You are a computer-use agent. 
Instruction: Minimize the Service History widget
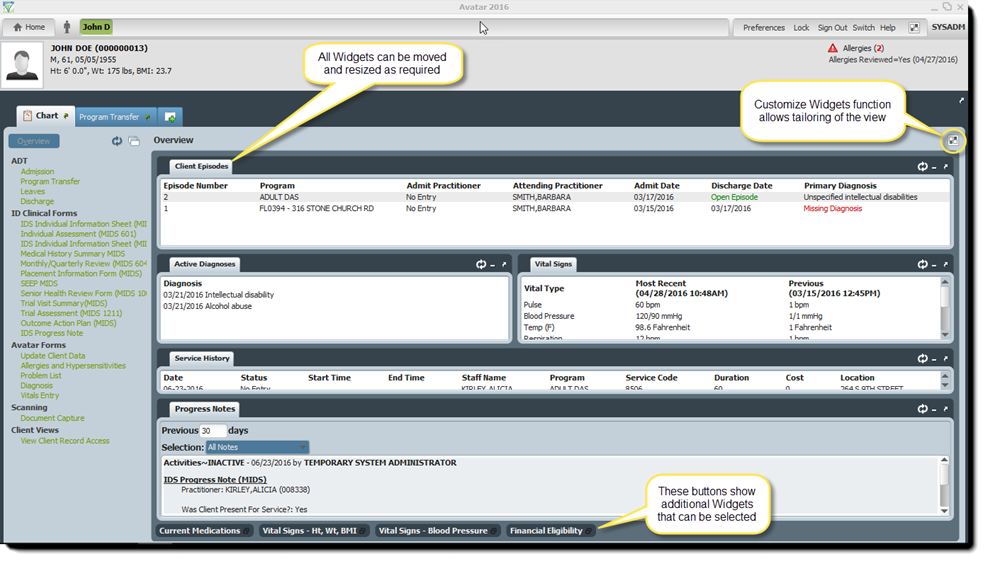coord(934,359)
